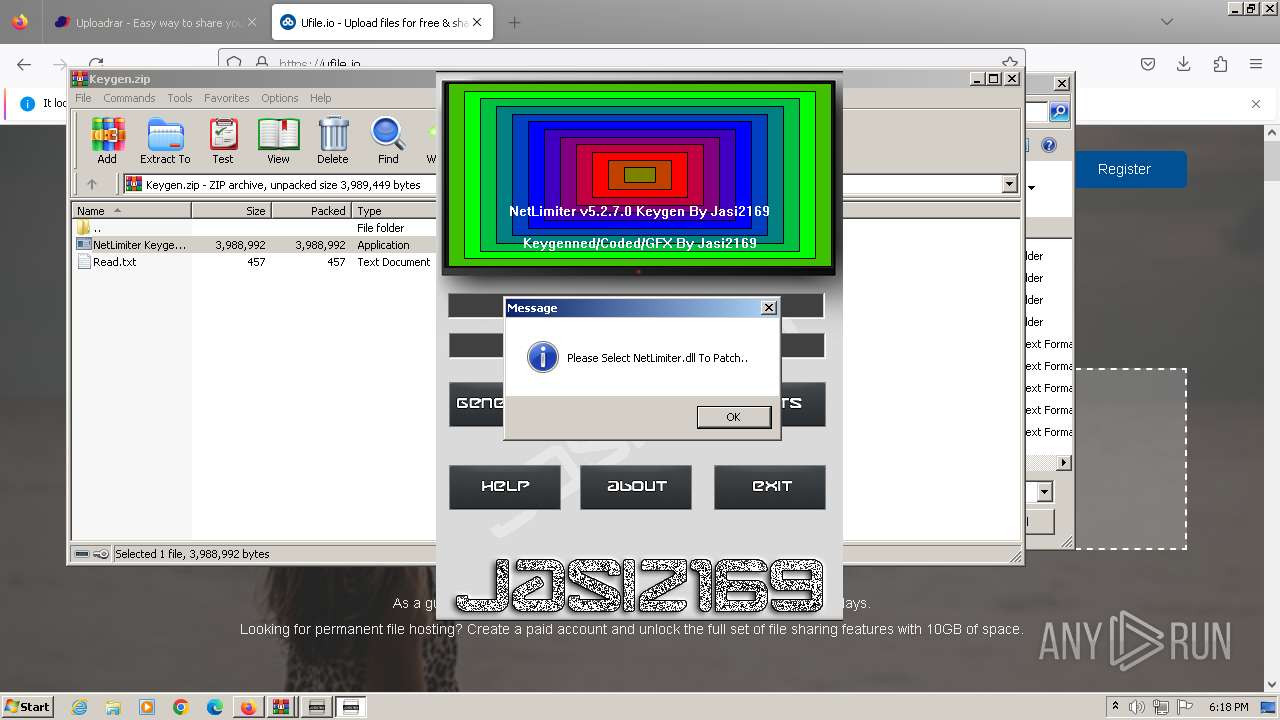Sort by the Size column header

(x=231, y=210)
